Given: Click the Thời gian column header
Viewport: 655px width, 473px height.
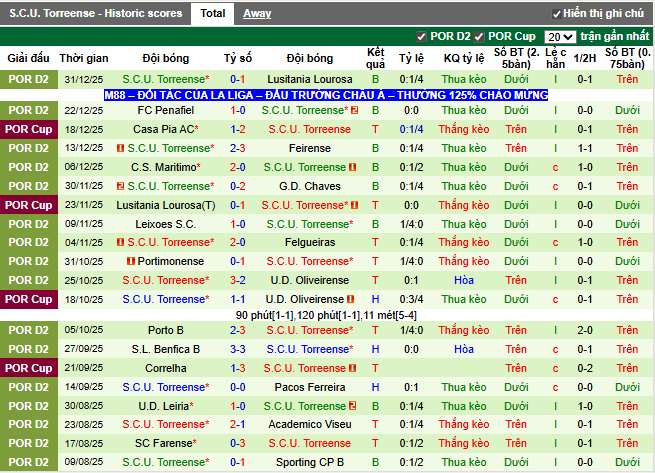Looking at the screenshot, I should click(x=84, y=58).
